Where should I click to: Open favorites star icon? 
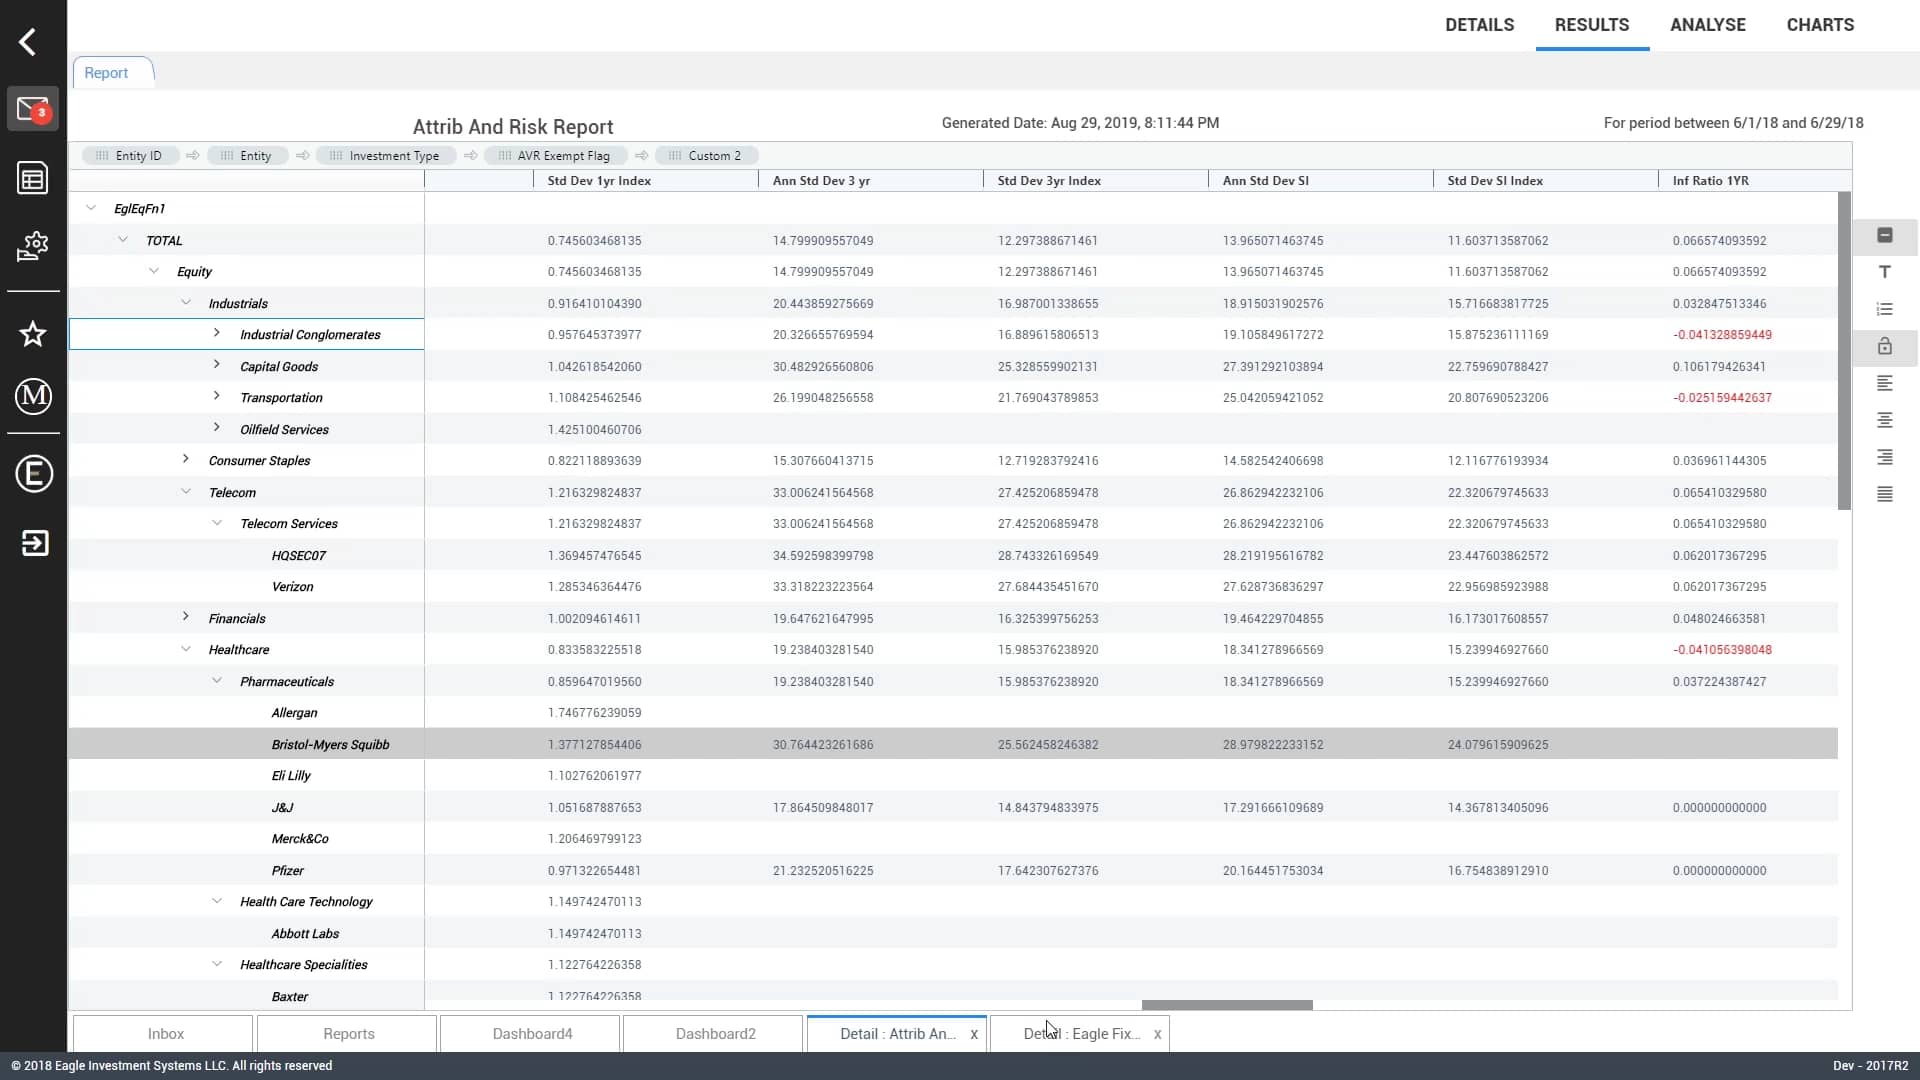[33, 334]
